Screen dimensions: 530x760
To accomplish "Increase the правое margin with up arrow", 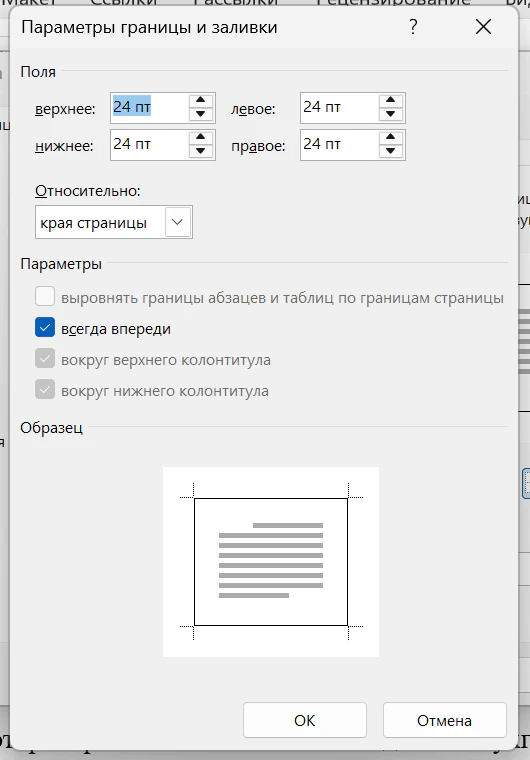I will [391, 138].
